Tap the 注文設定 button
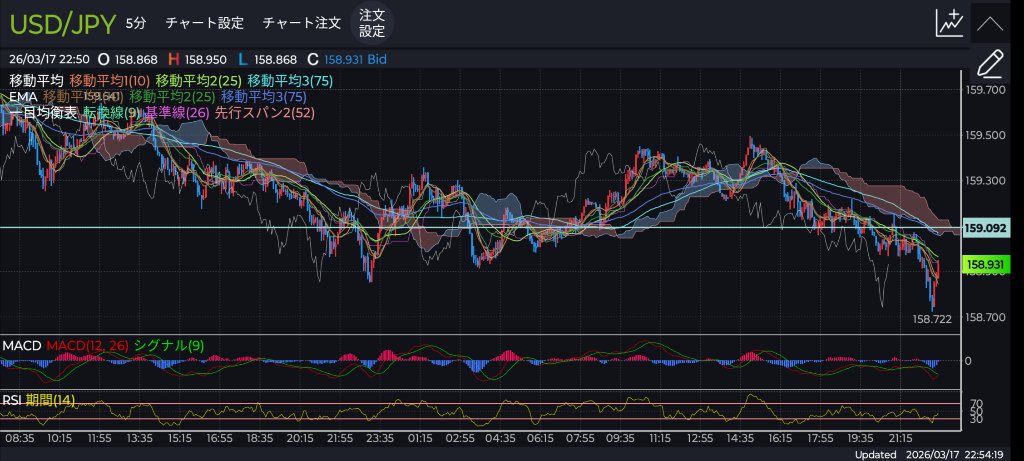This screenshot has width=1024, height=461. point(372,22)
